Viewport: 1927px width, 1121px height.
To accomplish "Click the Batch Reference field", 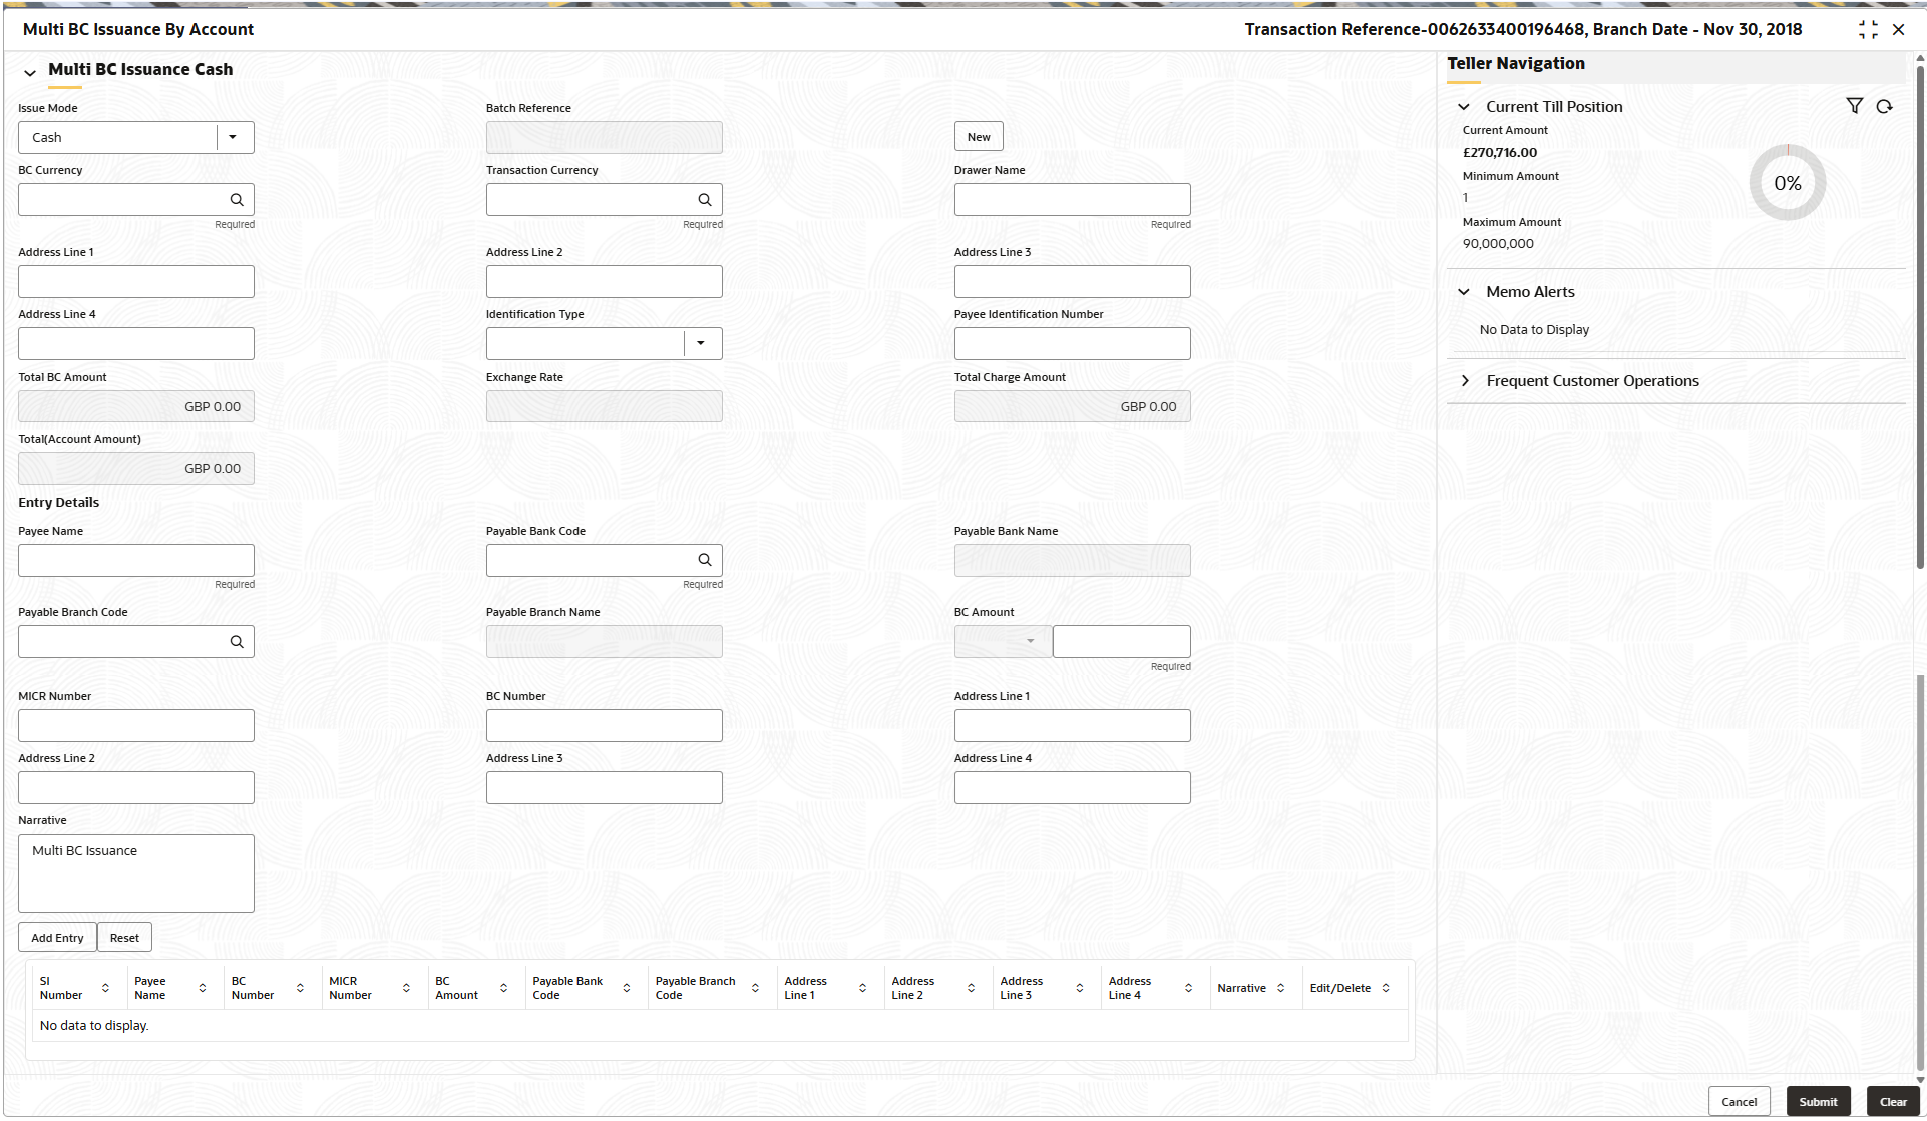I will [604, 137].
